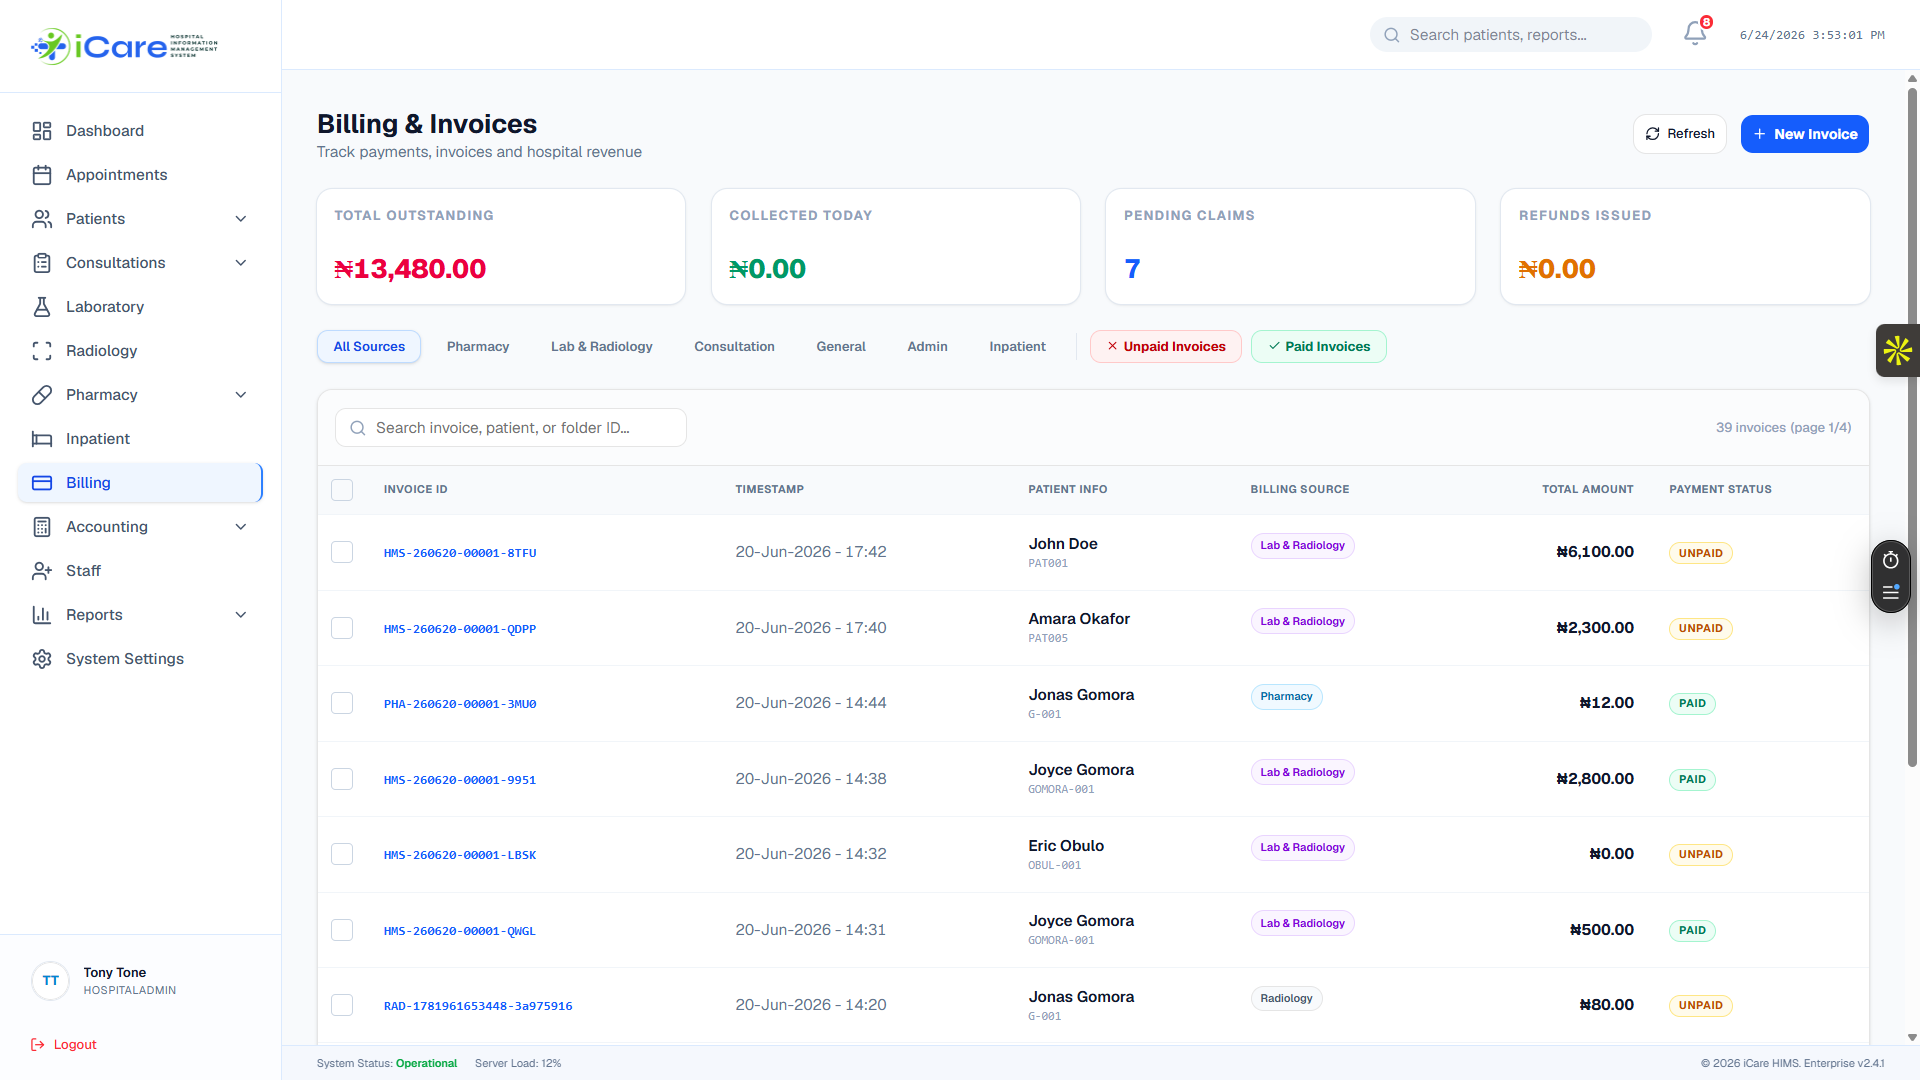Click the invoice search field
The height and width of the screenshot is (1080, 1920).
[511, 428]
